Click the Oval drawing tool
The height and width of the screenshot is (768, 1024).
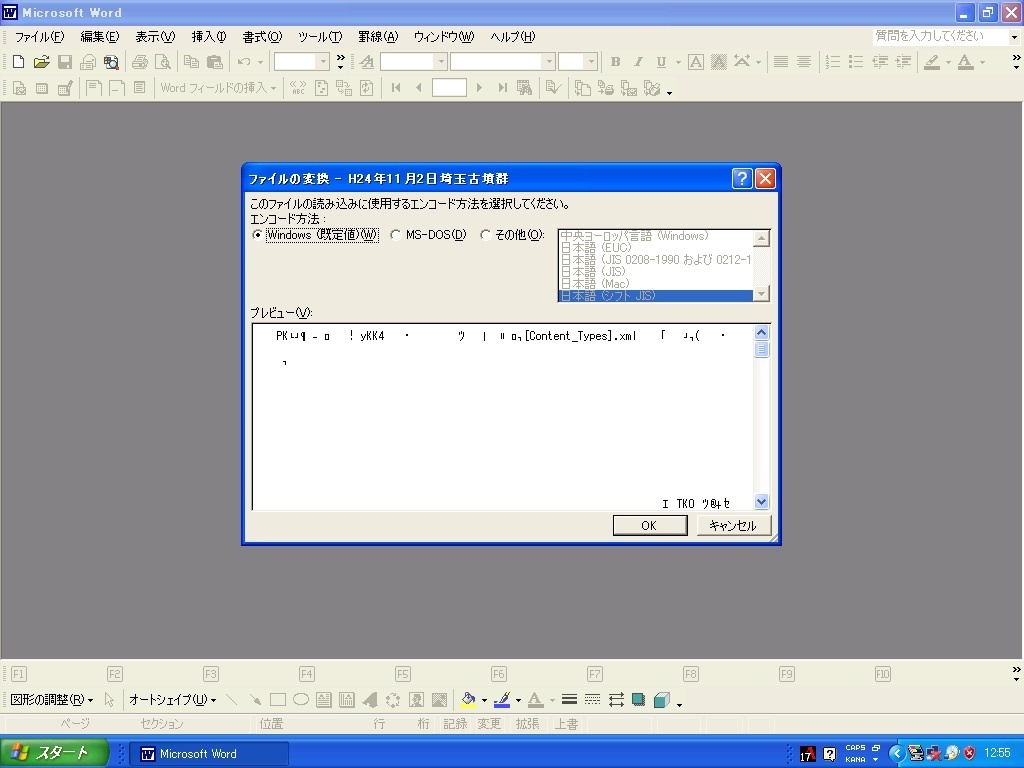point(300,700)
